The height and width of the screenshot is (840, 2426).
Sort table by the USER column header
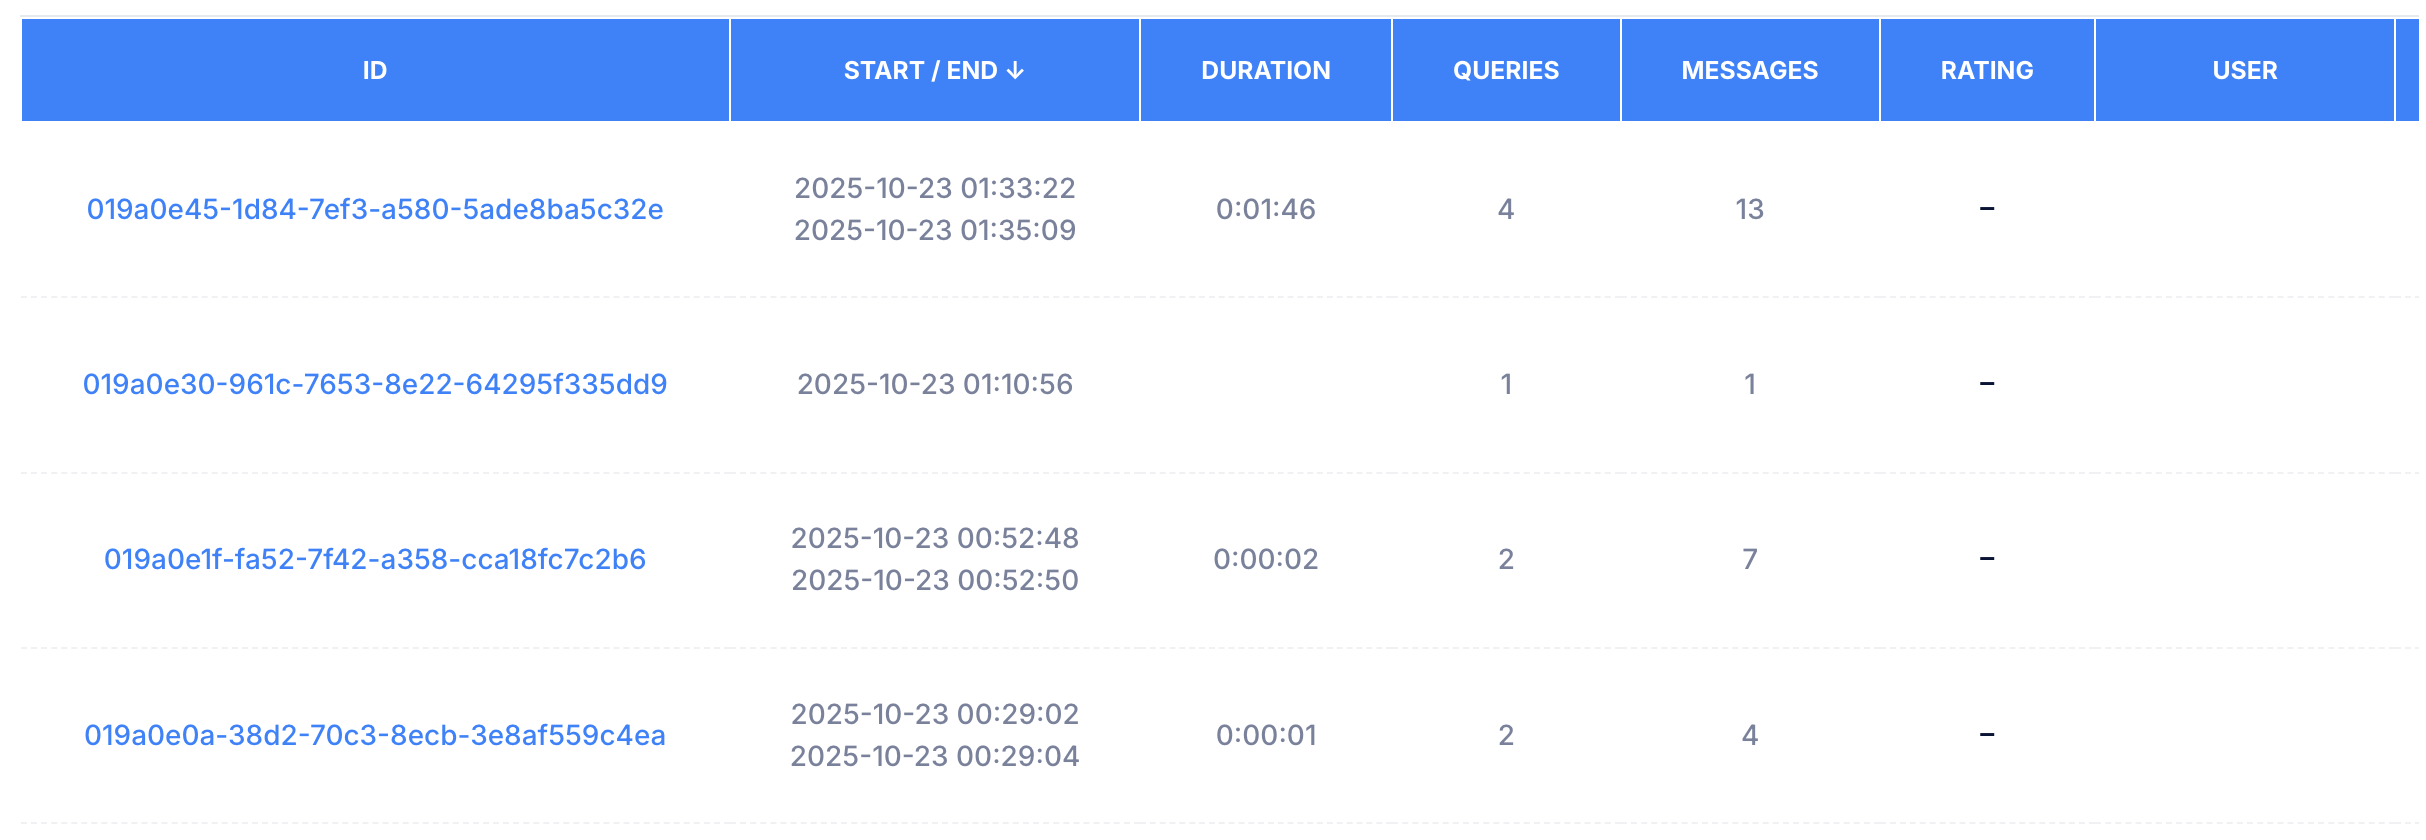[2243, 70]
